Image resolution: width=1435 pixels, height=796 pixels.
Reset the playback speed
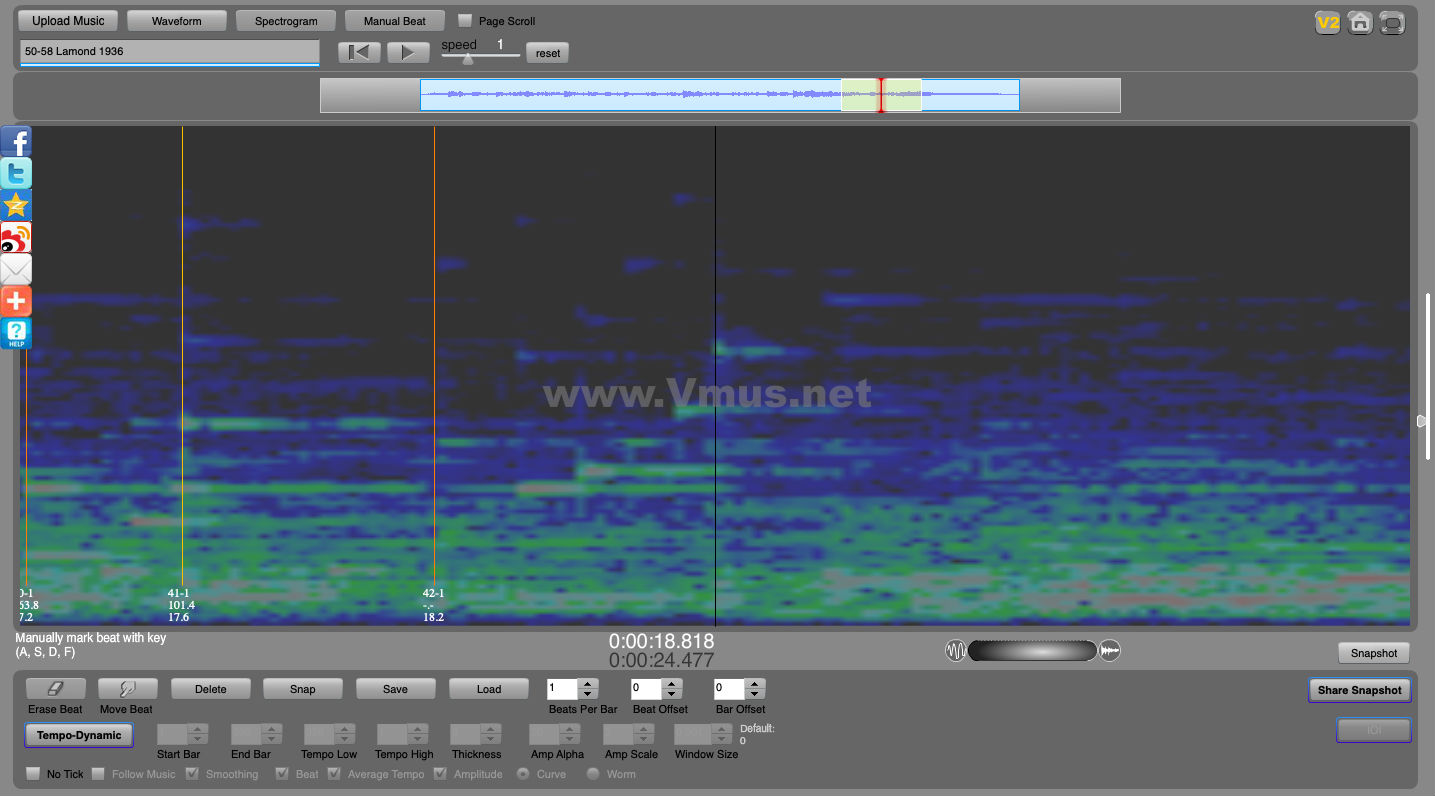pyautogui.click(x=548, y=53)
